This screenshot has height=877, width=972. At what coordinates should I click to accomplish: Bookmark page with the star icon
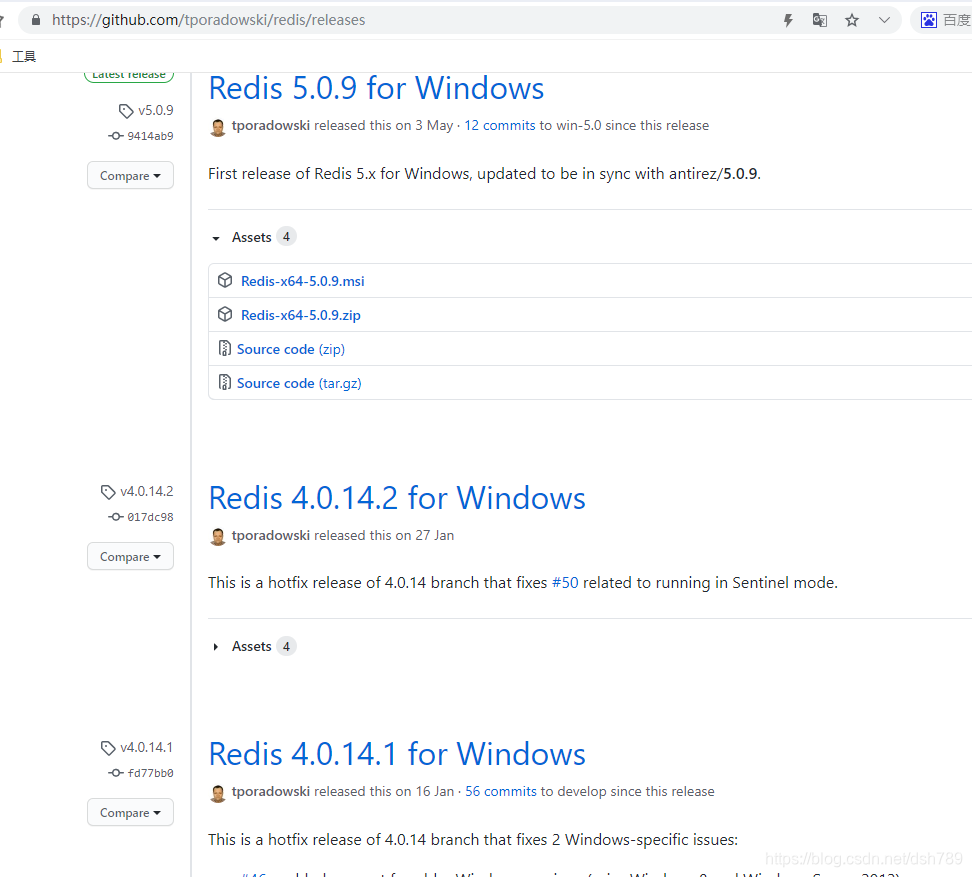[852, 20]
